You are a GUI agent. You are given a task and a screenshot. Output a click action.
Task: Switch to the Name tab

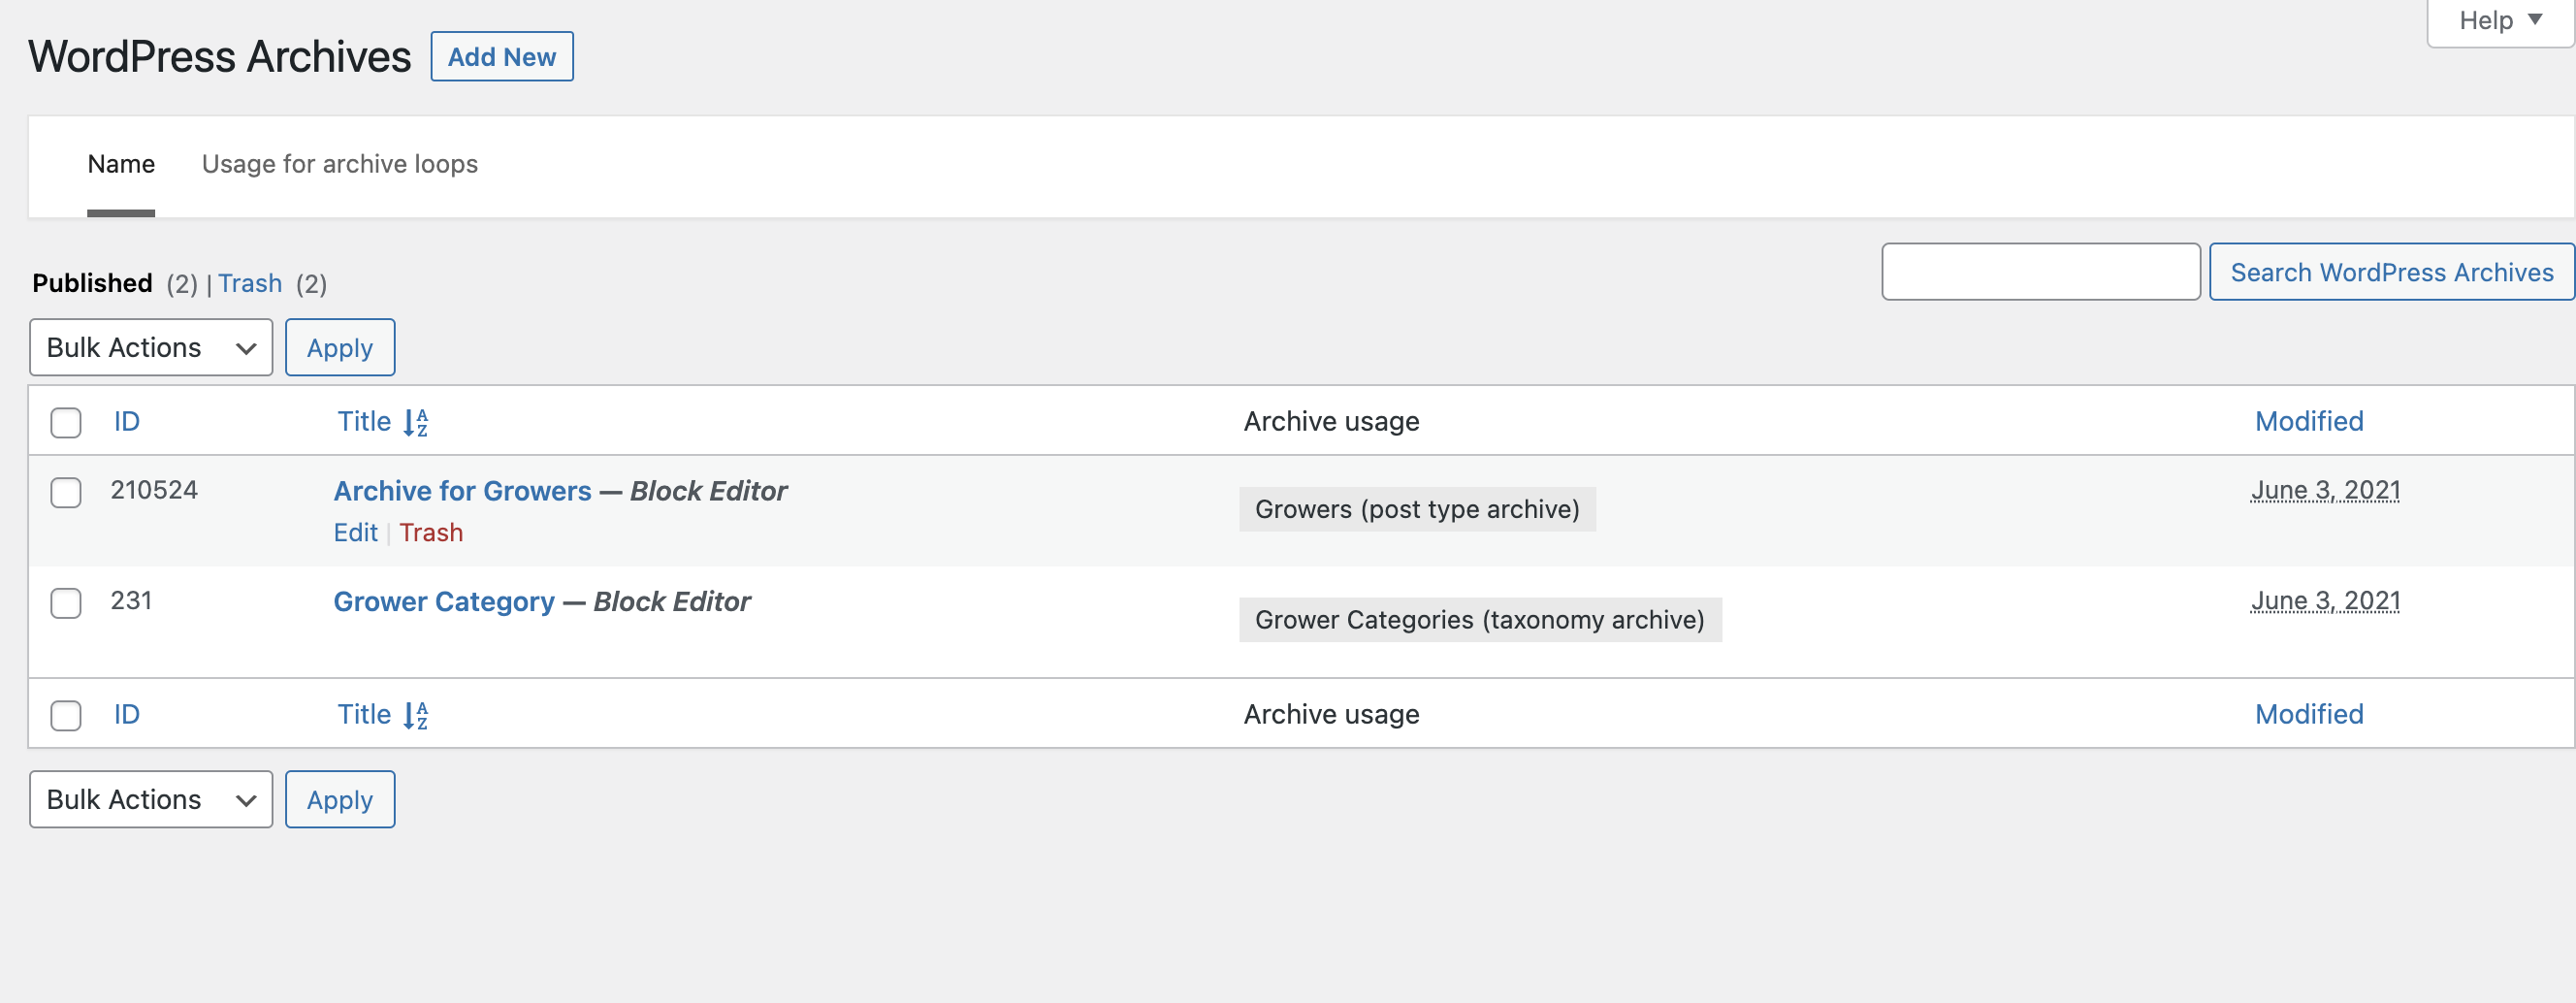[x=121, y=164]
